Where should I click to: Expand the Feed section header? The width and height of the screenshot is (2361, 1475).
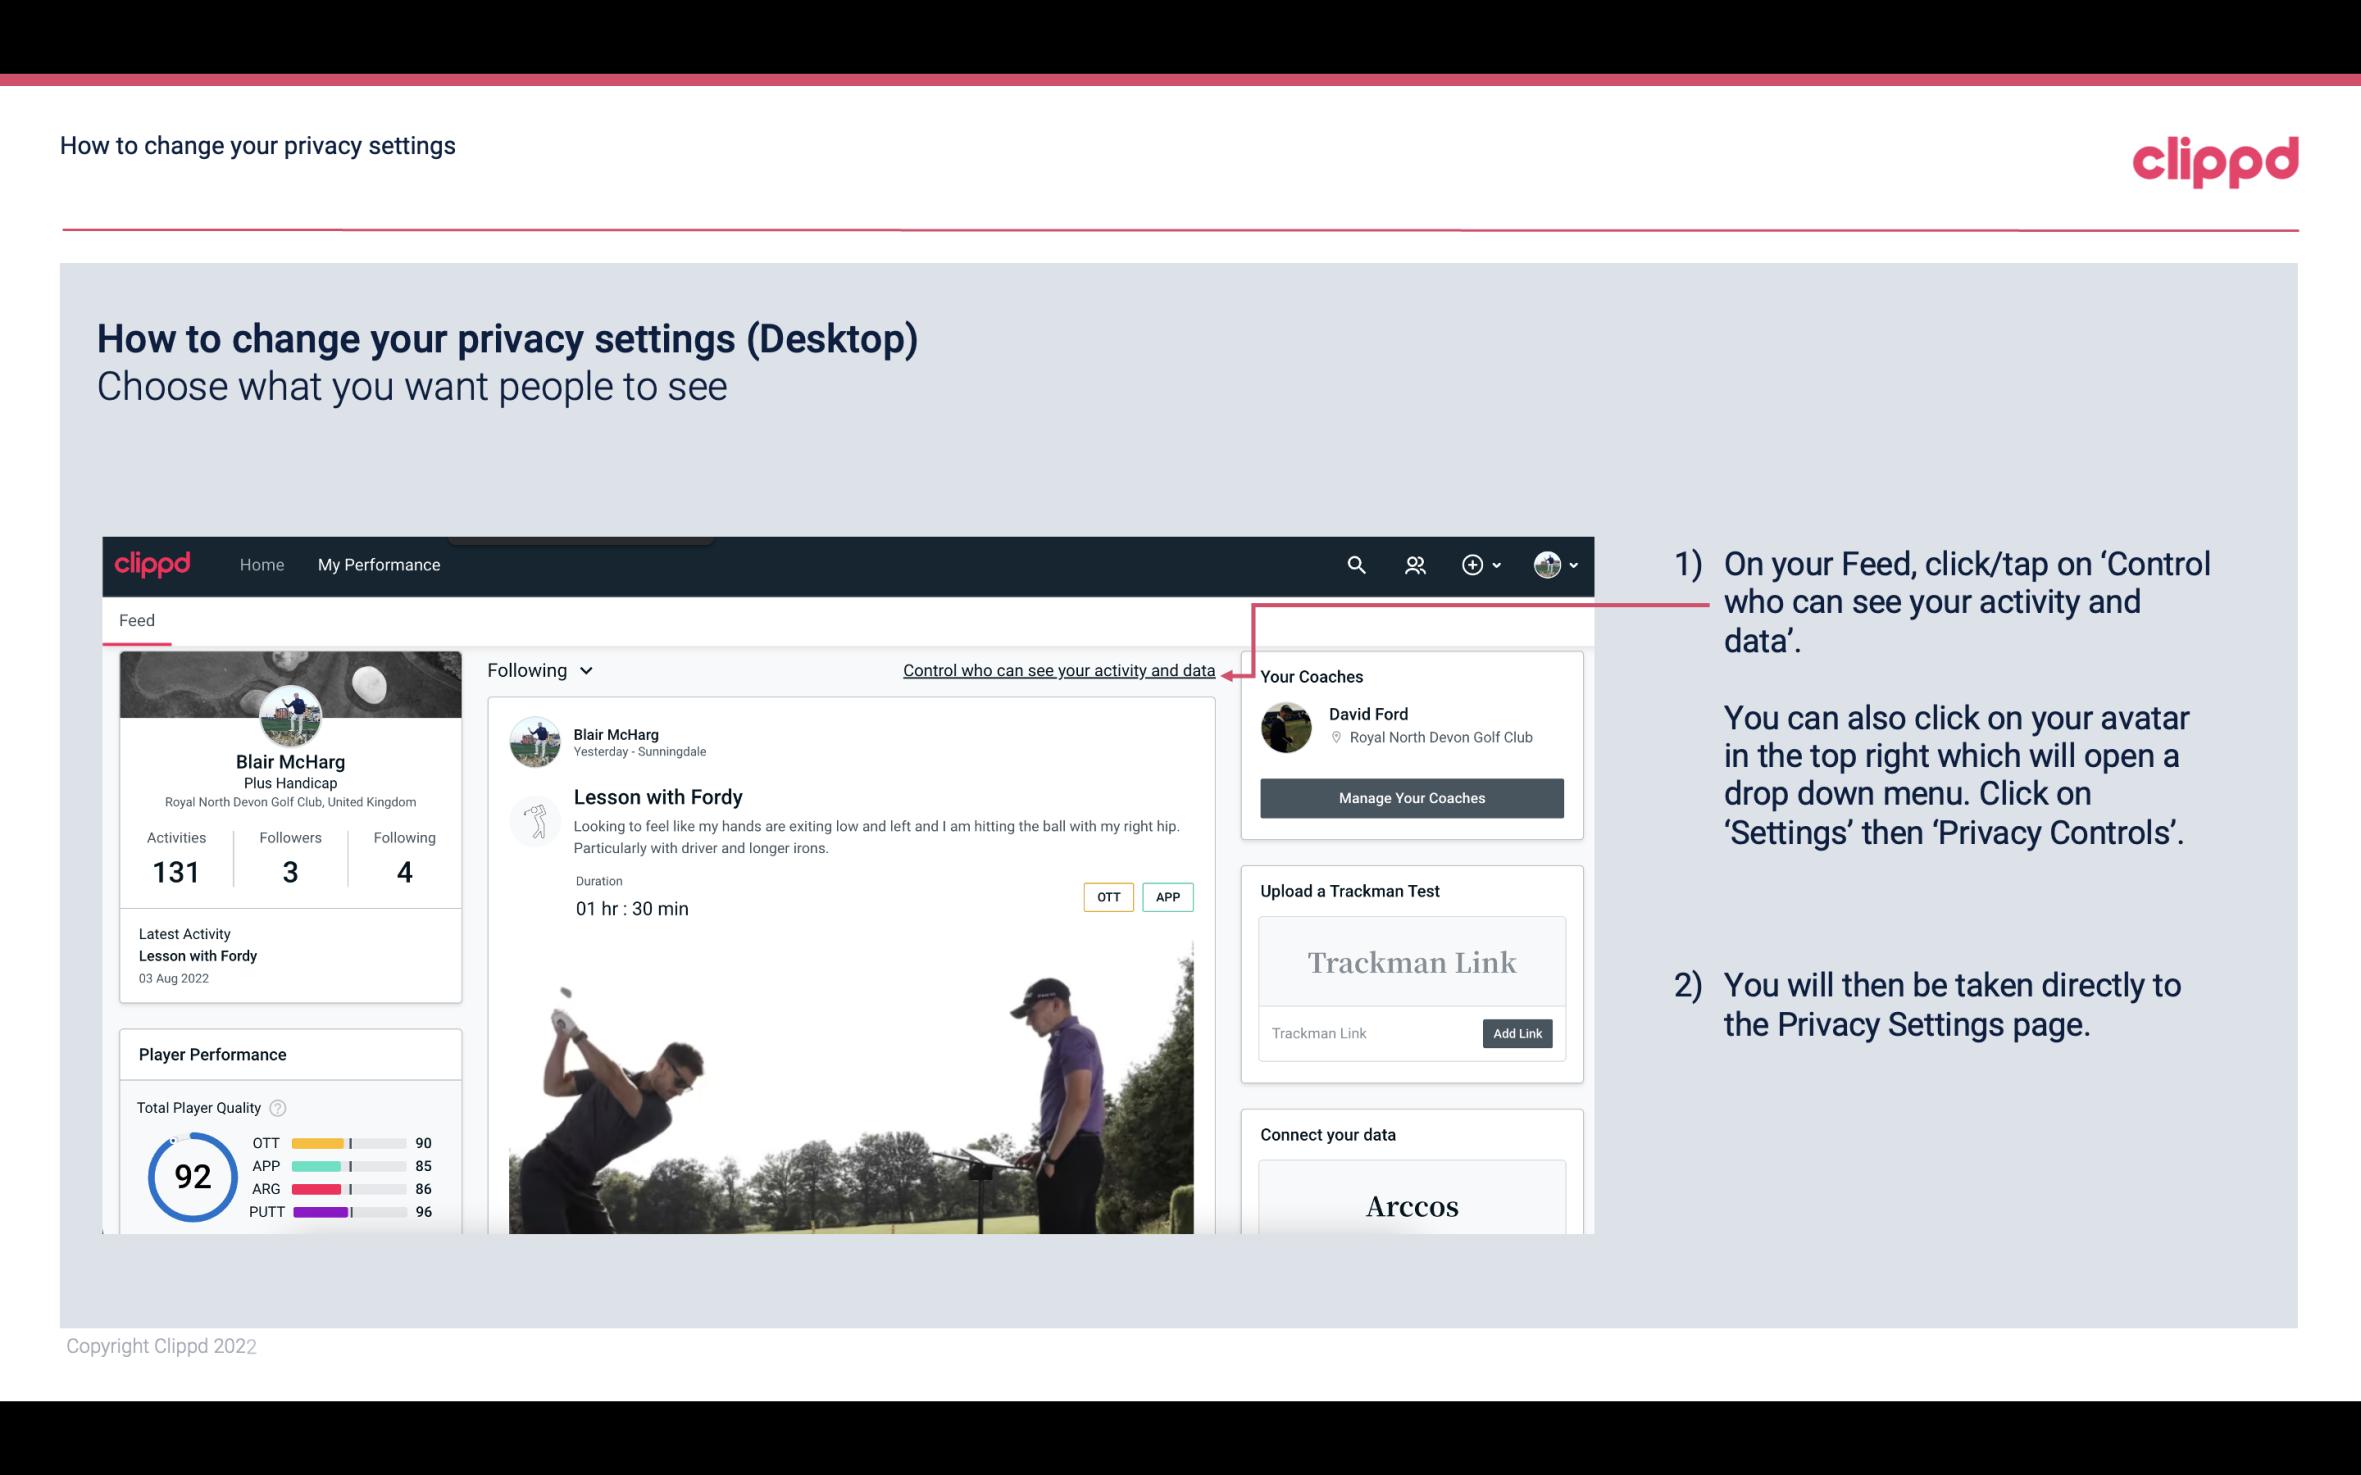(x=138, y=620)
